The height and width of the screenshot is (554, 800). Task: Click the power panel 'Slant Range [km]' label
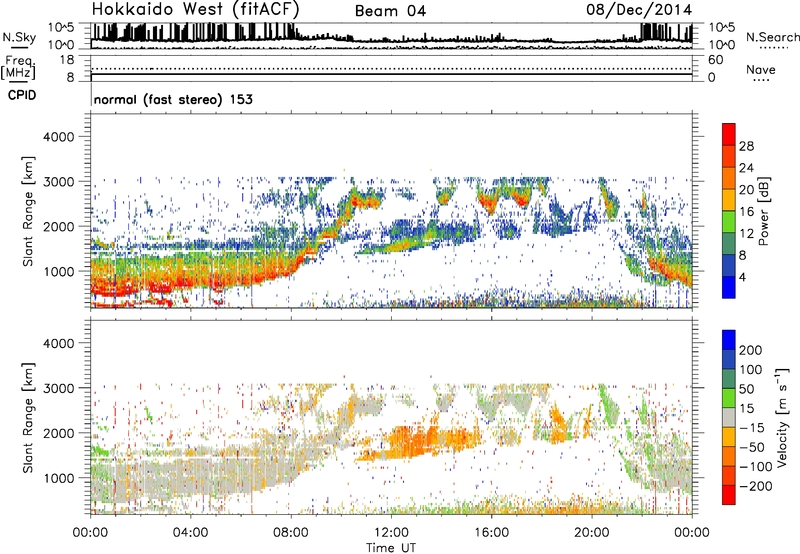point(28,211)
